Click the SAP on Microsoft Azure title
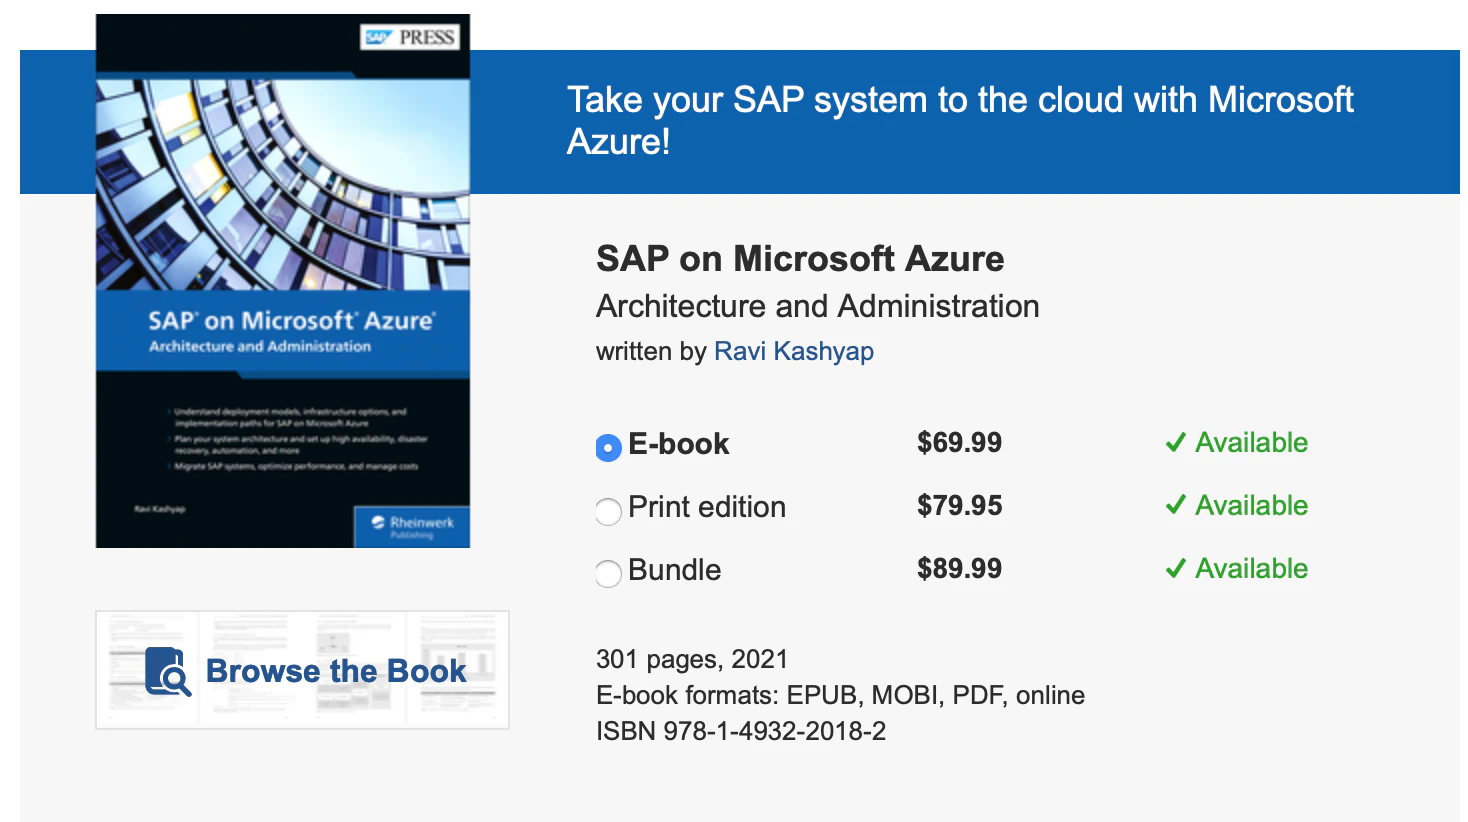The image size is (1468, 822). [x=800, y=259]
